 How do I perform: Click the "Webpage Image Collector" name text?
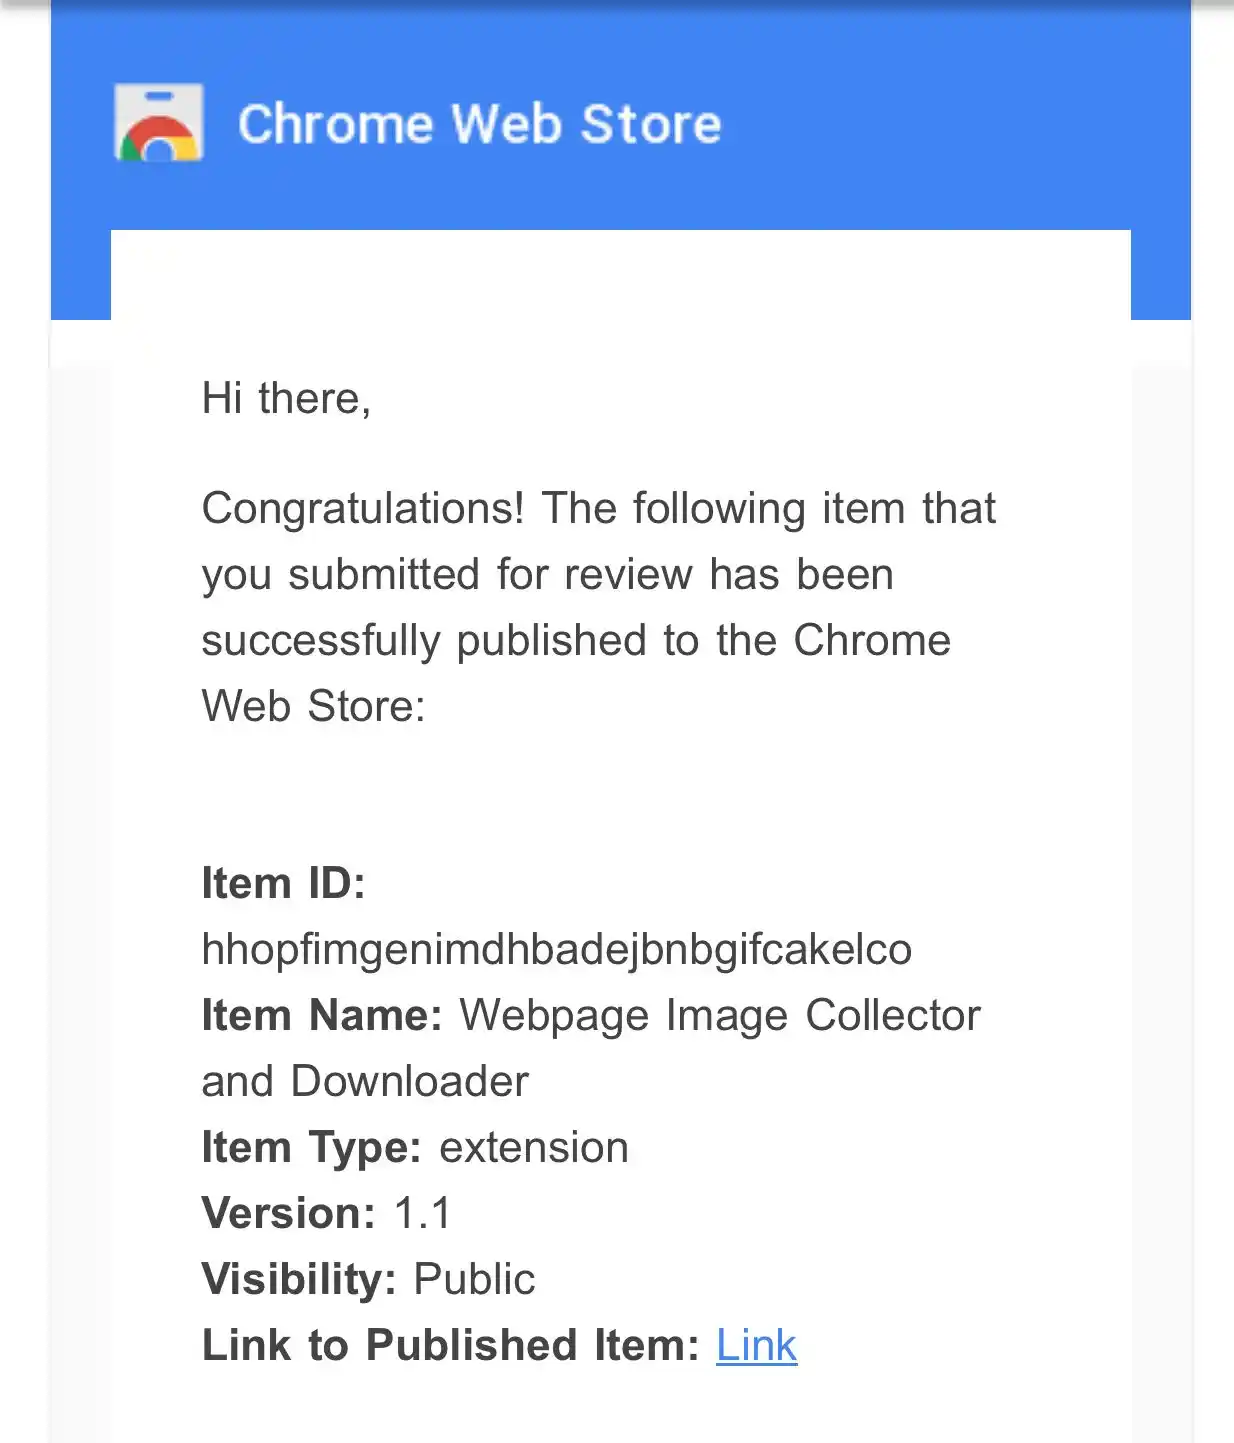(x=720, y=1015)
